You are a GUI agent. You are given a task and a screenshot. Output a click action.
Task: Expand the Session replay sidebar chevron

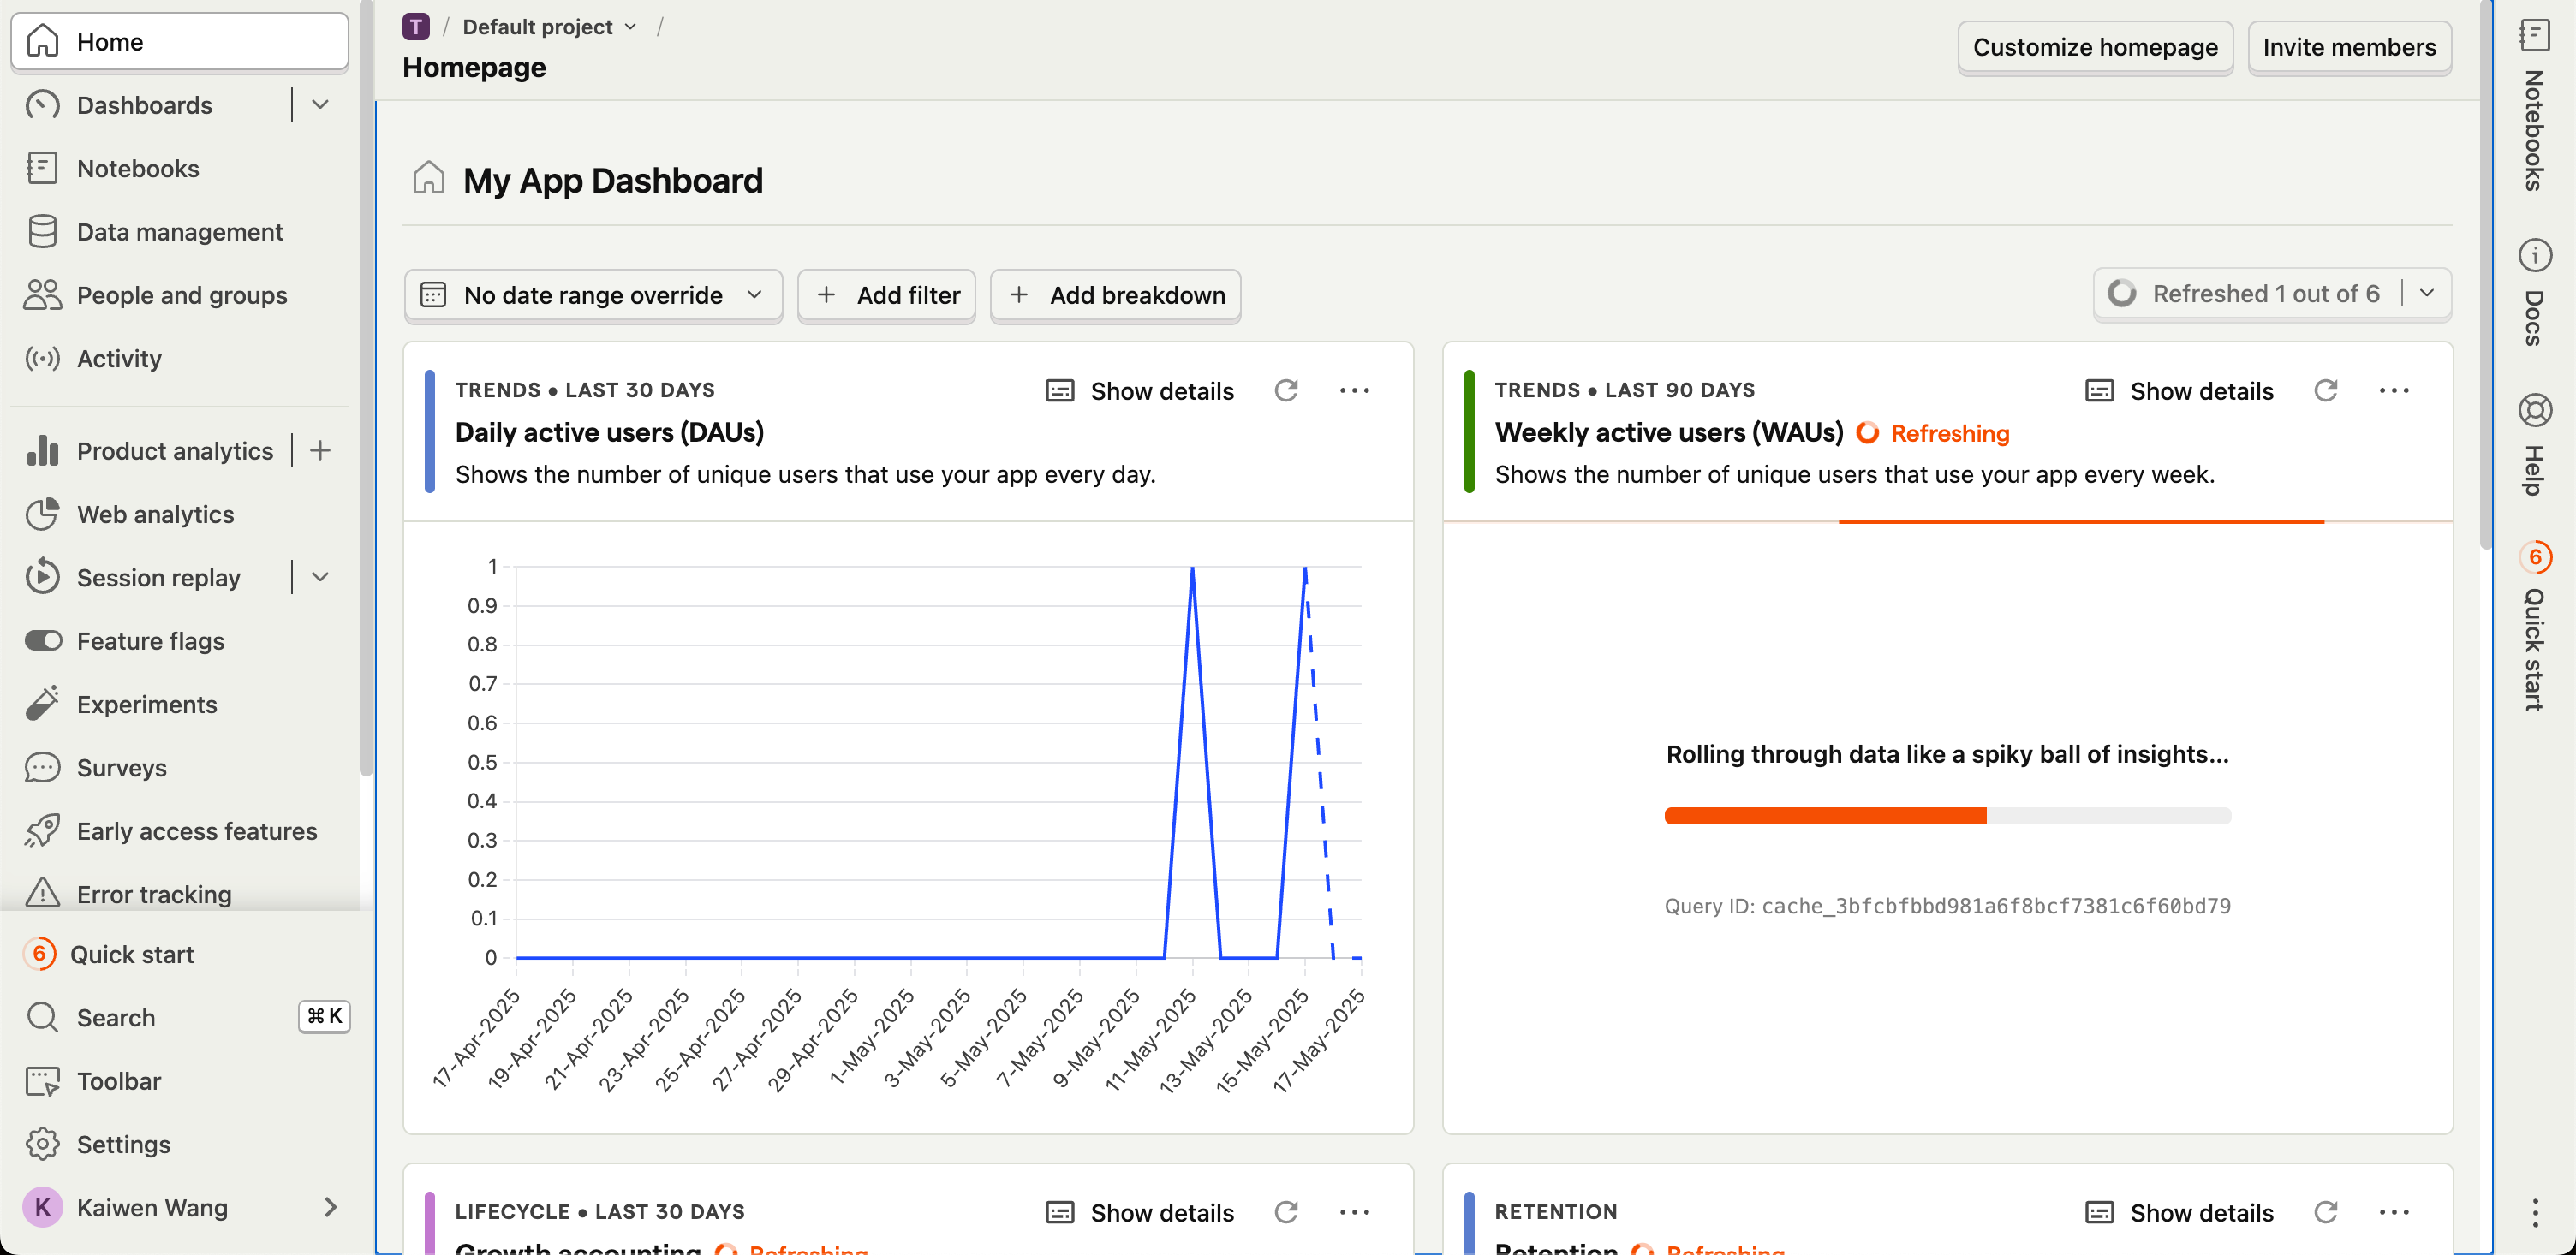[320, 577]
